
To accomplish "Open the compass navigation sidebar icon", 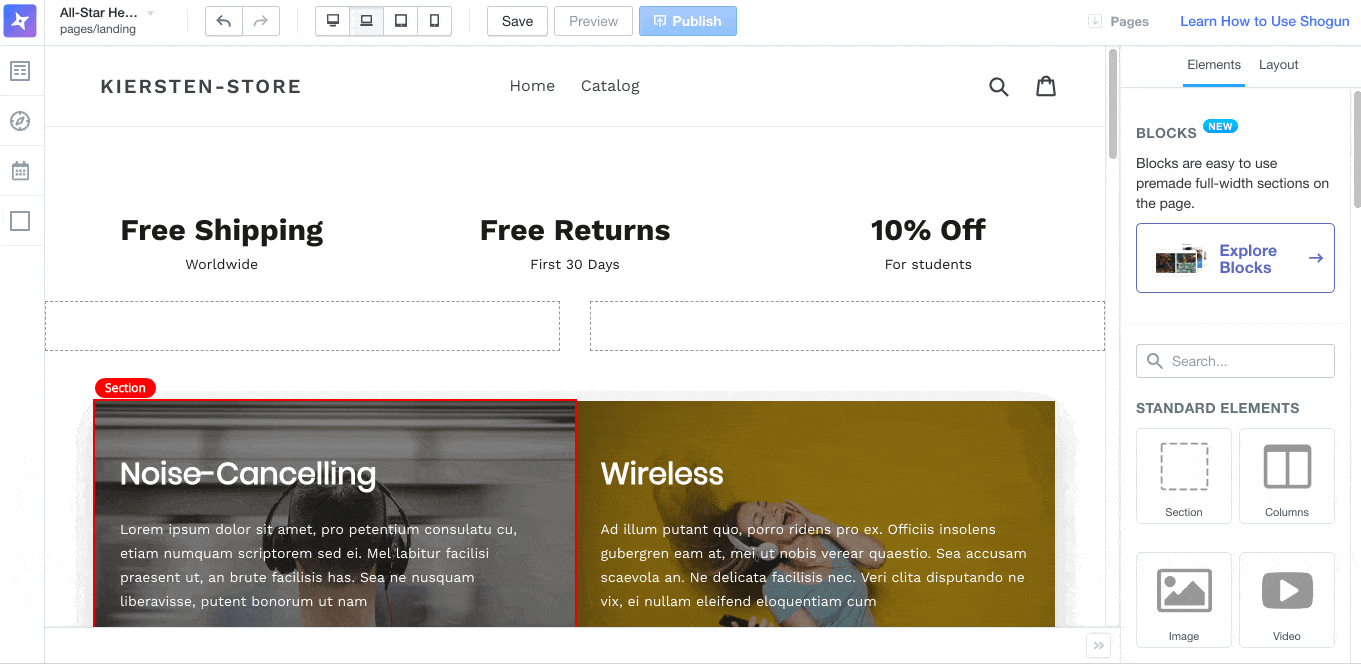I will coord(20,121).
